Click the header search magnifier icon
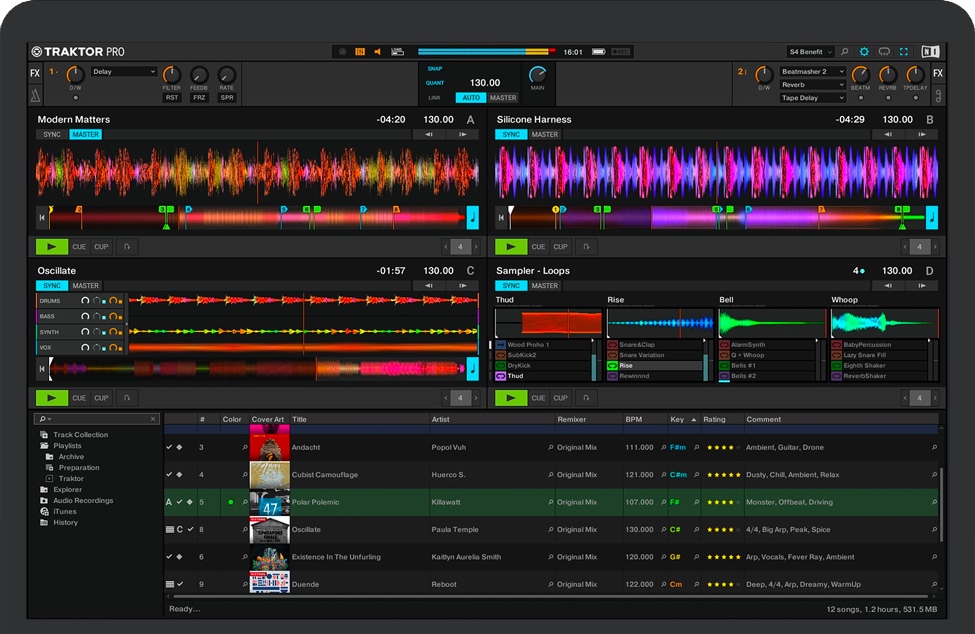The width and height of the screenshot is (975, 634). pyautogui.click(x=845, y=51)
